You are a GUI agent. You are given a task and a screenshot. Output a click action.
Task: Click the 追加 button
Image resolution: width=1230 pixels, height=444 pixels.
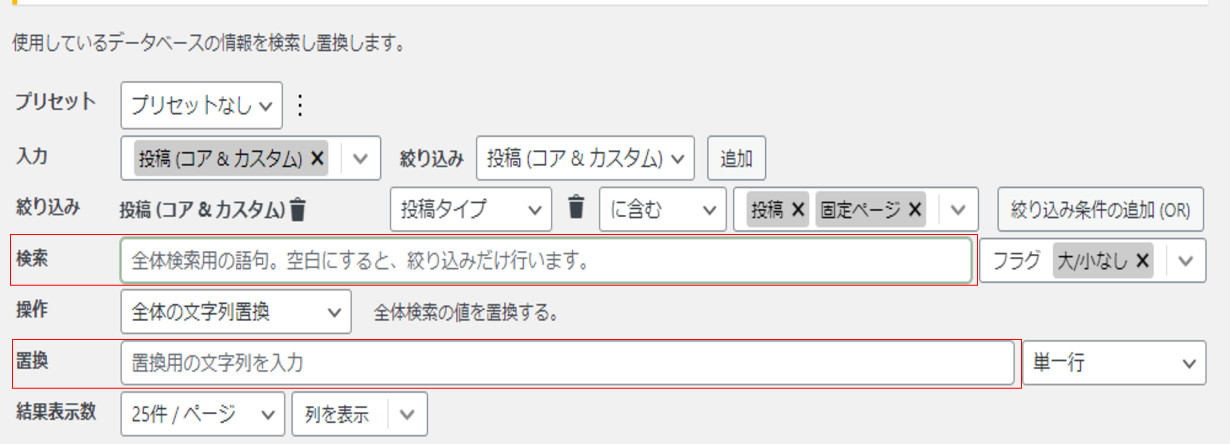(737, 157)
